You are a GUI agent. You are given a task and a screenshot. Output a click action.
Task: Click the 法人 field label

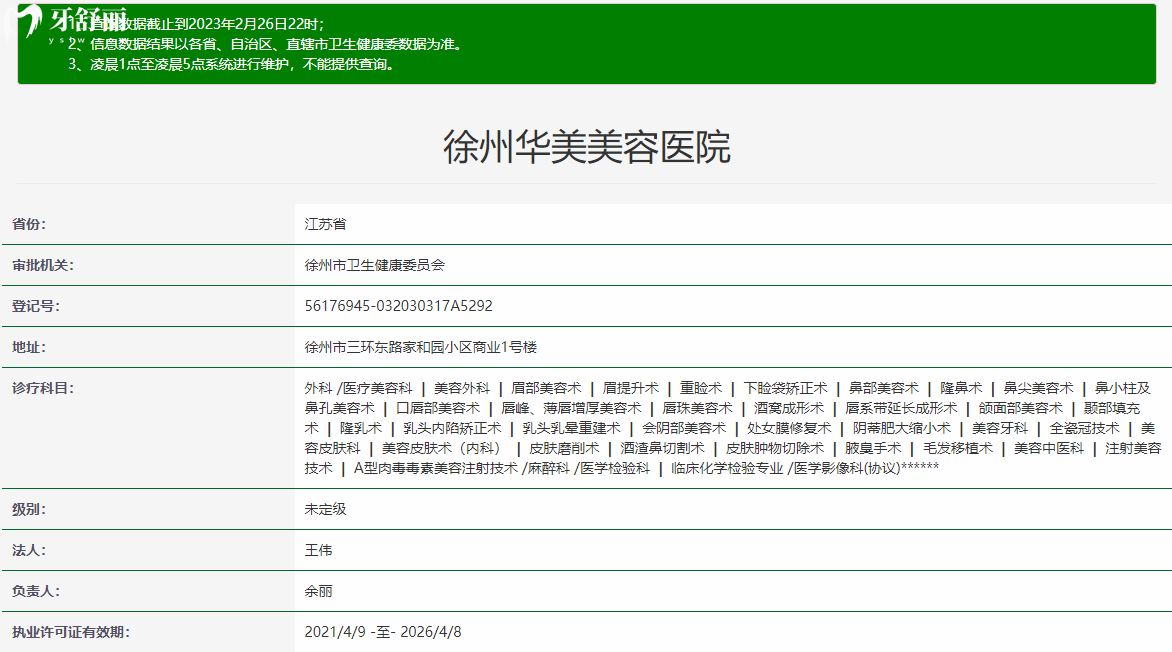pyautogui.click(x=29, y=551)
